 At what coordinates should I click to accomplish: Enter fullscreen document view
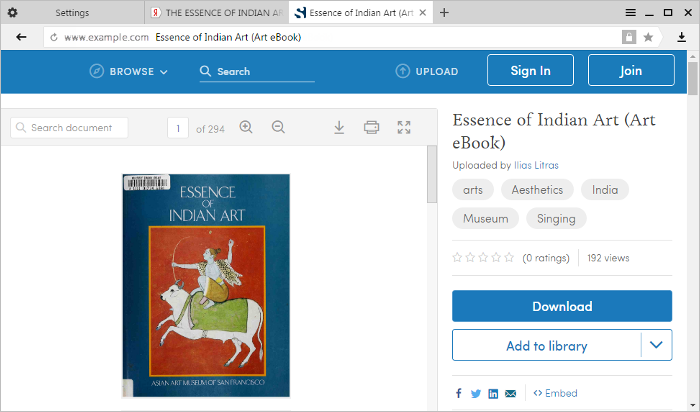(x=404, y=128)
